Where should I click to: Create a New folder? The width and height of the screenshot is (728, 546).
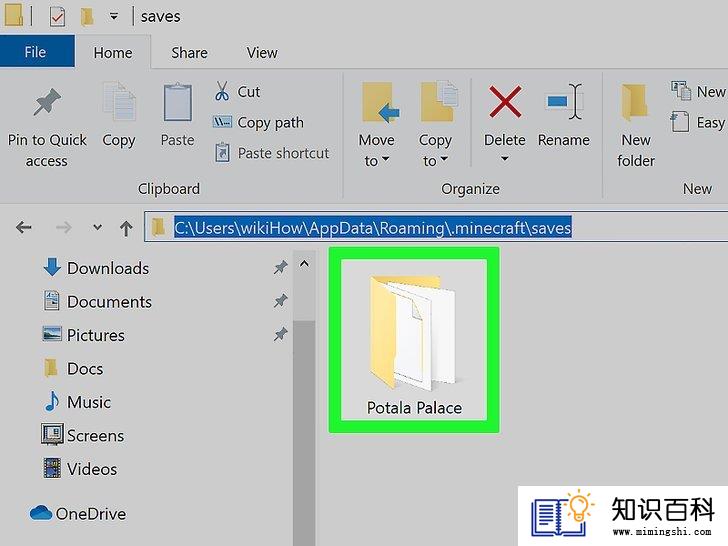coord(636,125)
